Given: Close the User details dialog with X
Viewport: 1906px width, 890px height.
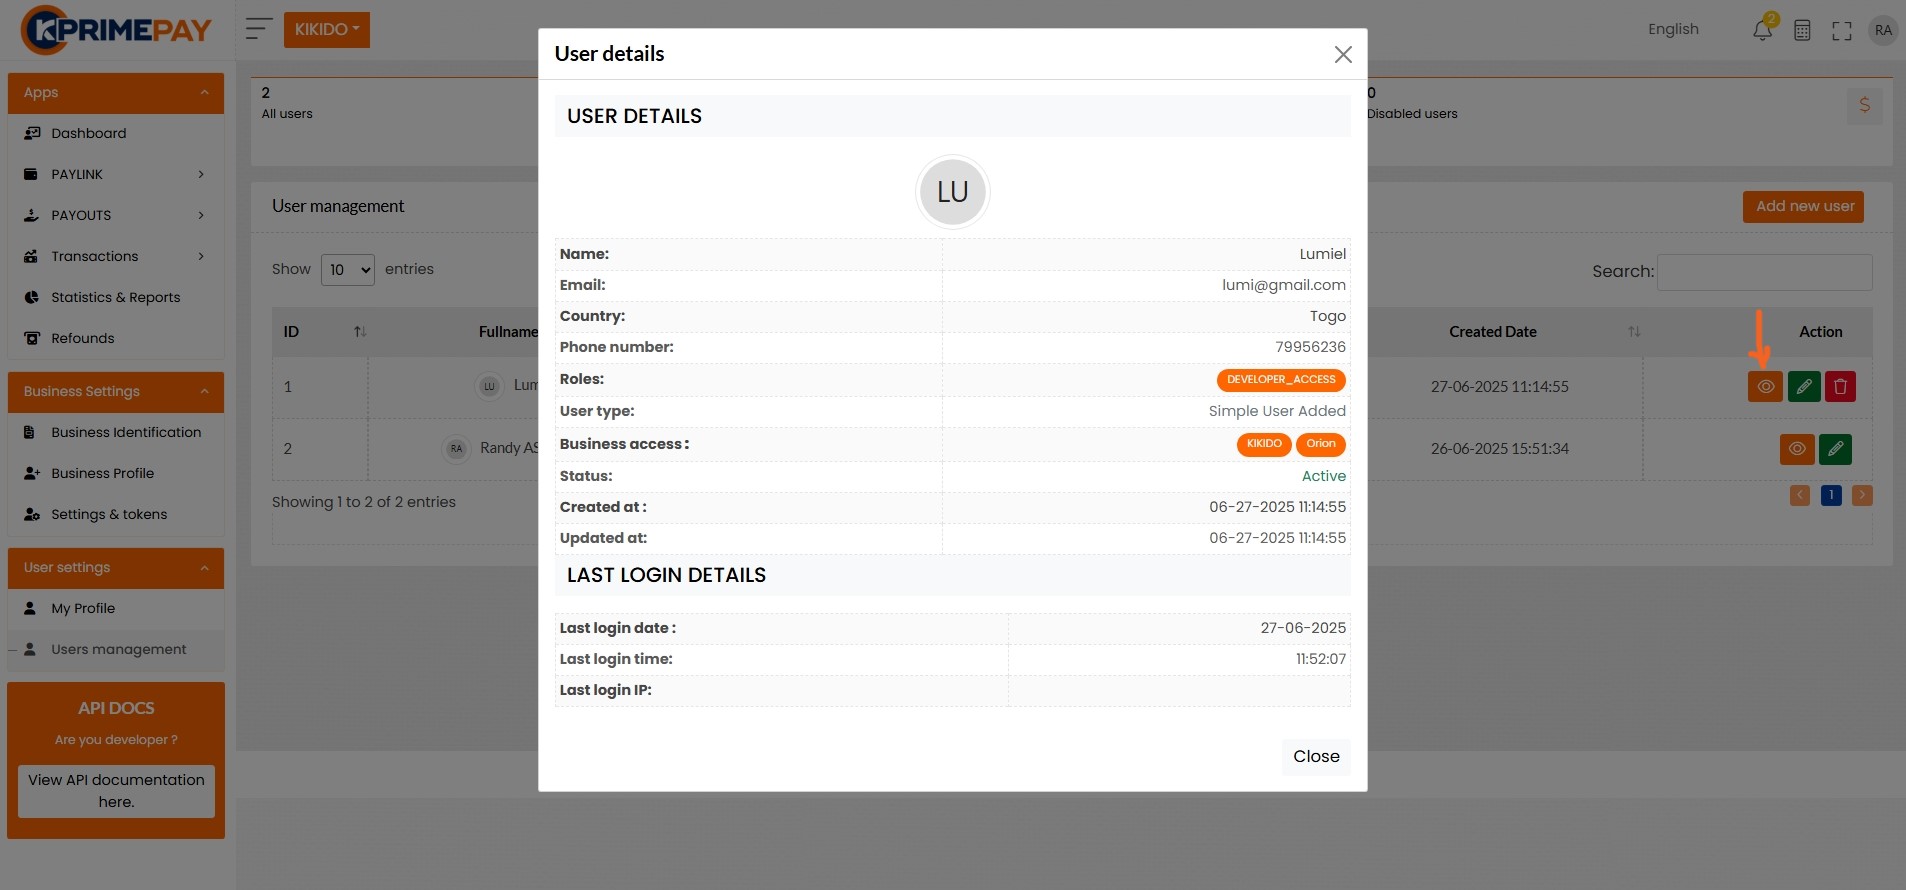Looking at the screenshot, I should coord(1343,54).
